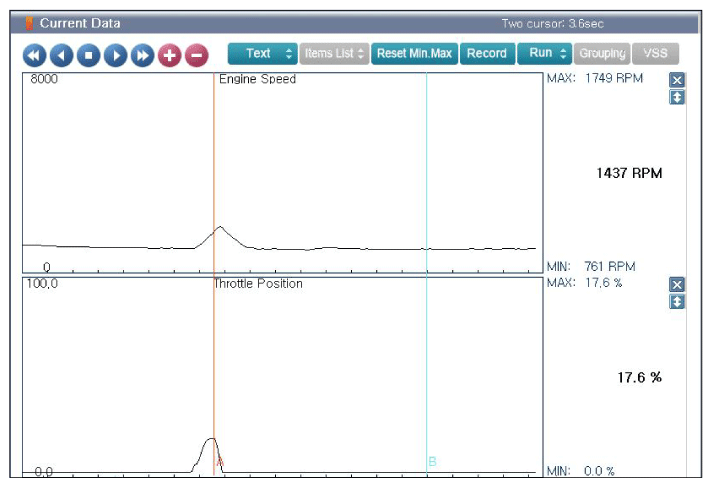
Task: Click the Reset Min.Max button
Action: pos(414,54)
